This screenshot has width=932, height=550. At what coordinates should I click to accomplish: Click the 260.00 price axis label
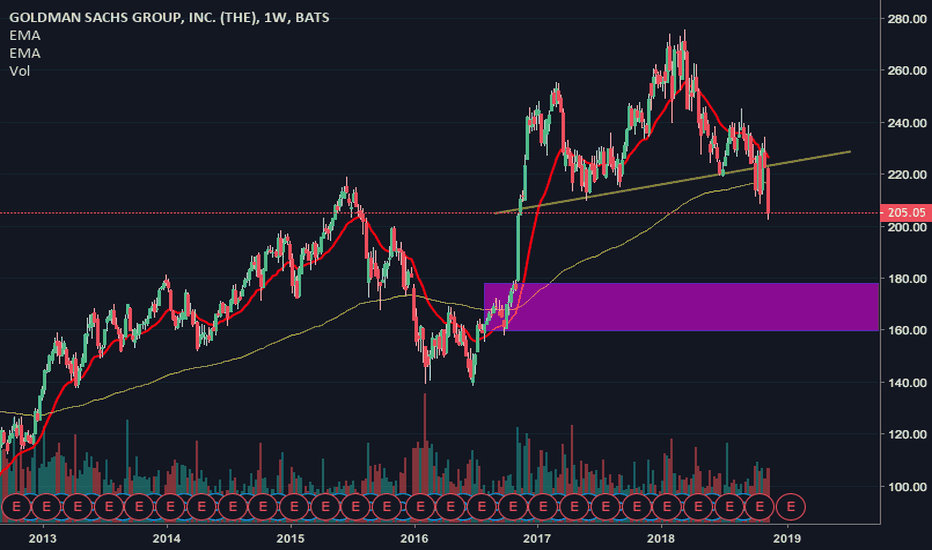(x=907, y=71)
